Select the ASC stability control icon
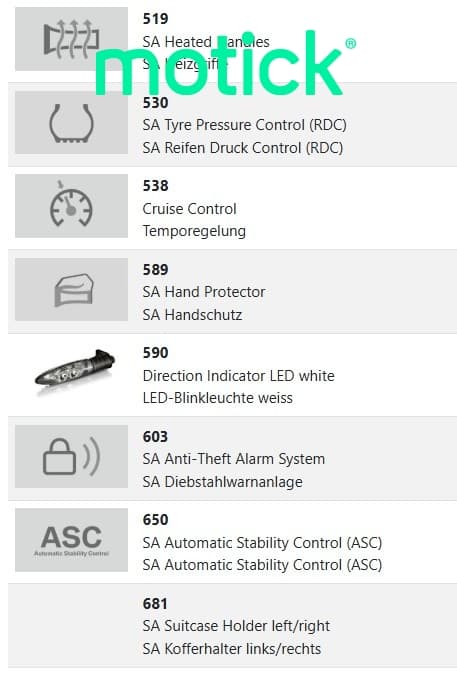 pos(71,540)
